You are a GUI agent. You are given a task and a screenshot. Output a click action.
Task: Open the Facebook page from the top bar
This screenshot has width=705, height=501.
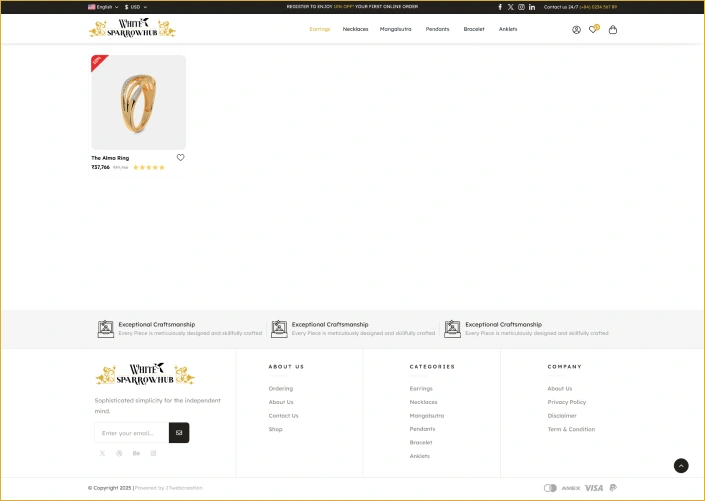click(x=500, y=7)
